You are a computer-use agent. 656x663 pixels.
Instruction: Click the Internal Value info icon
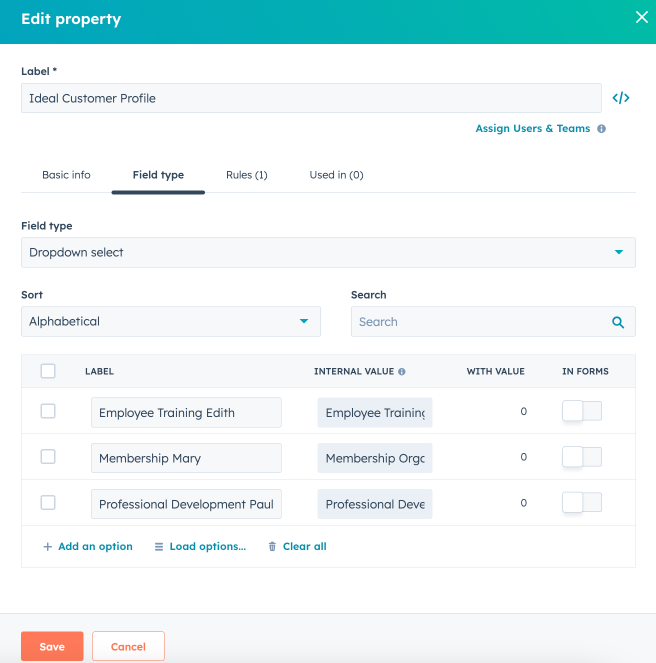coord(402,372)
